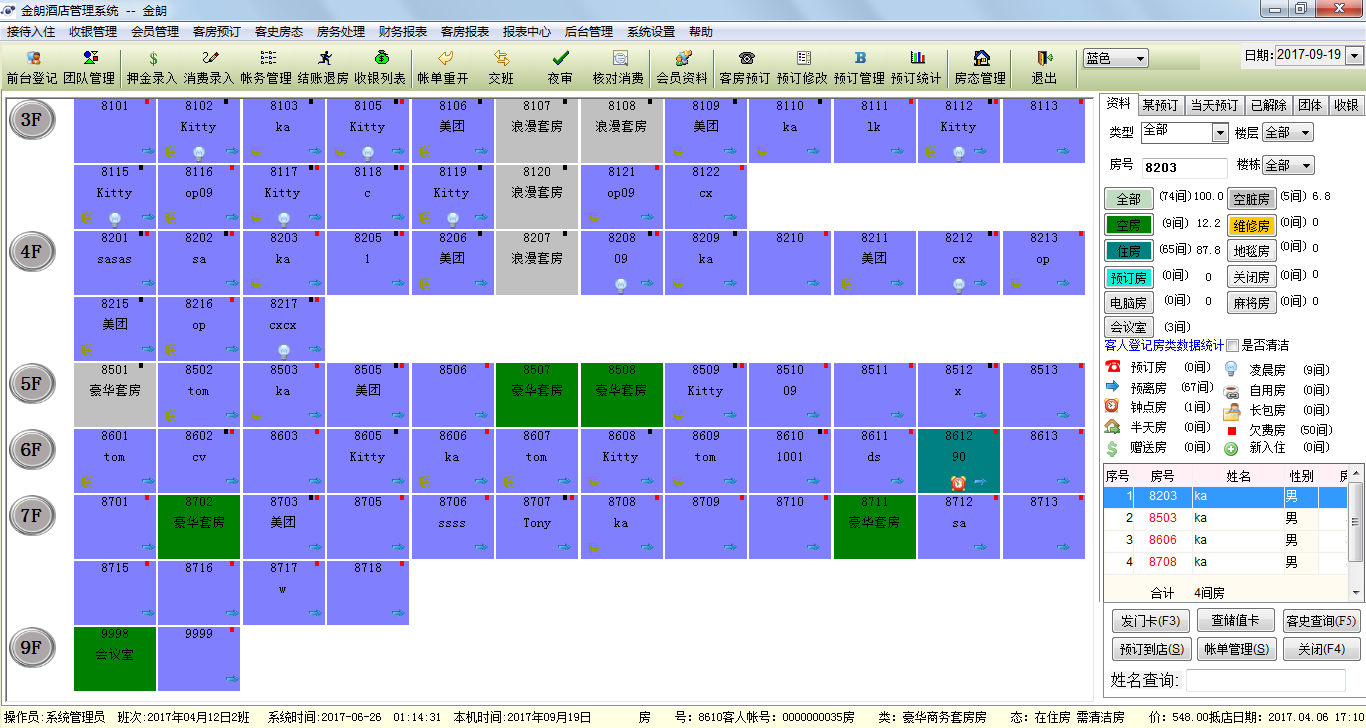Click the 半天房 house legend icon
Viewport: 1366px width, 728px height.
pos(1112,427)
